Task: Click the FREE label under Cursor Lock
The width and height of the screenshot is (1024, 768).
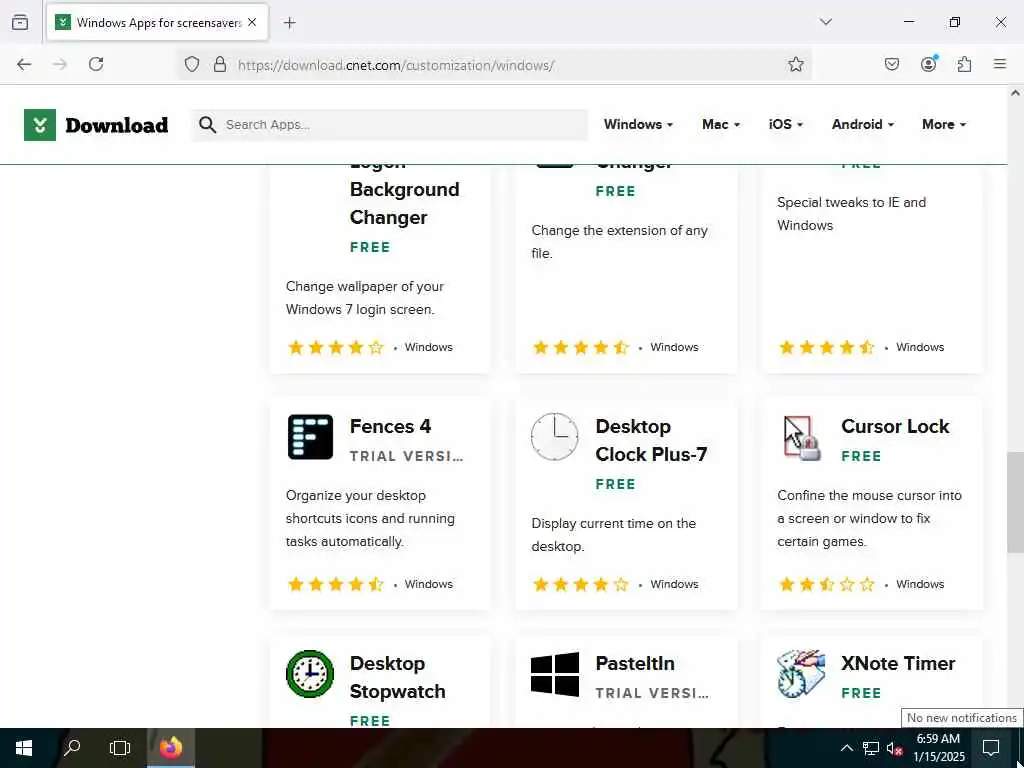Action: [x=861, y=456]
